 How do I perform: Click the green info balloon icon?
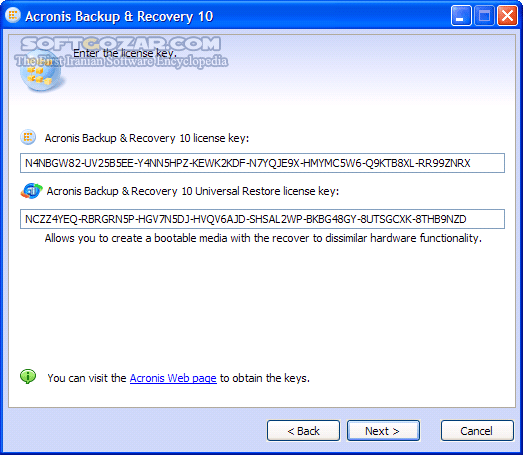pyautogui.click(x=28, y=376)
